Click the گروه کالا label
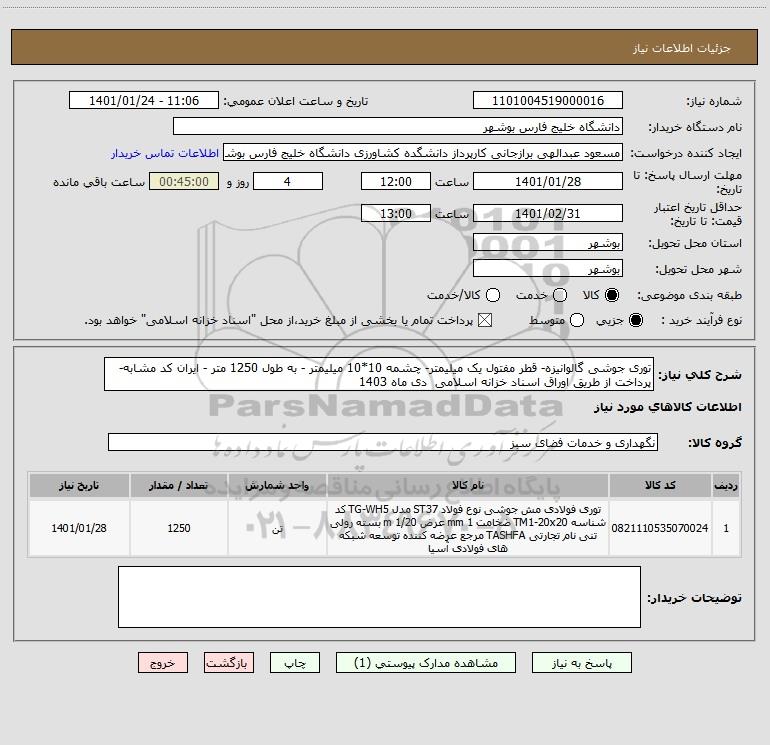Image resolution: width=770 pixels, height=745 pixels. 715,442
